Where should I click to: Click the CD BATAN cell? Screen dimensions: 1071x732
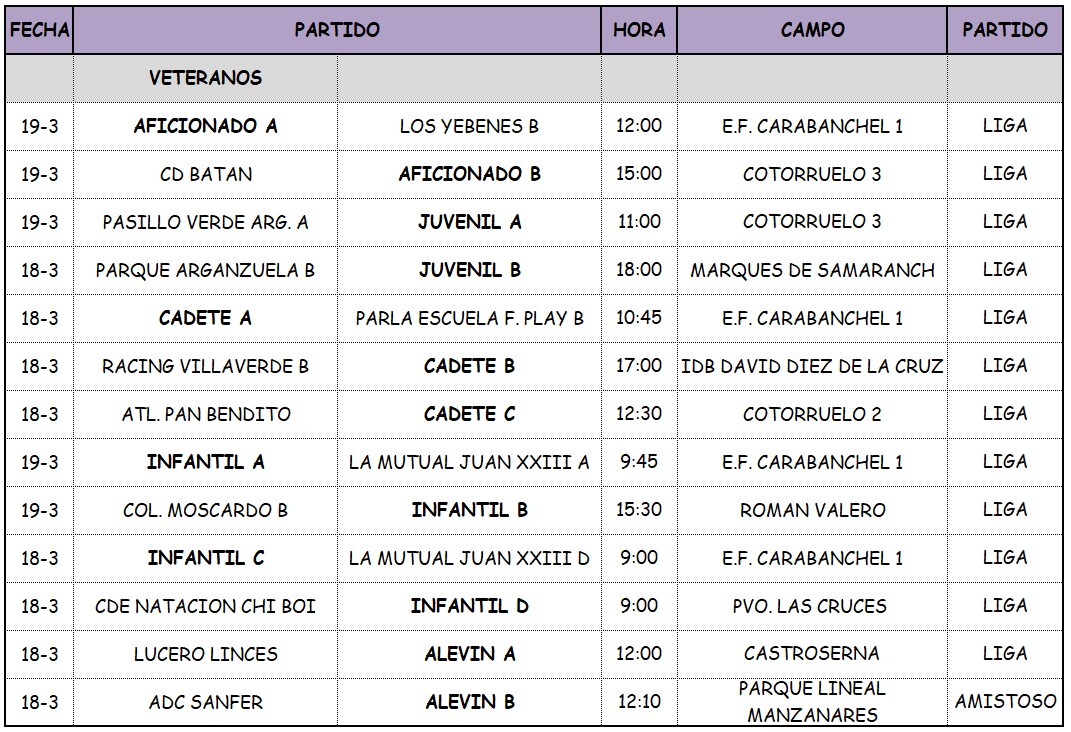(206, 175)
